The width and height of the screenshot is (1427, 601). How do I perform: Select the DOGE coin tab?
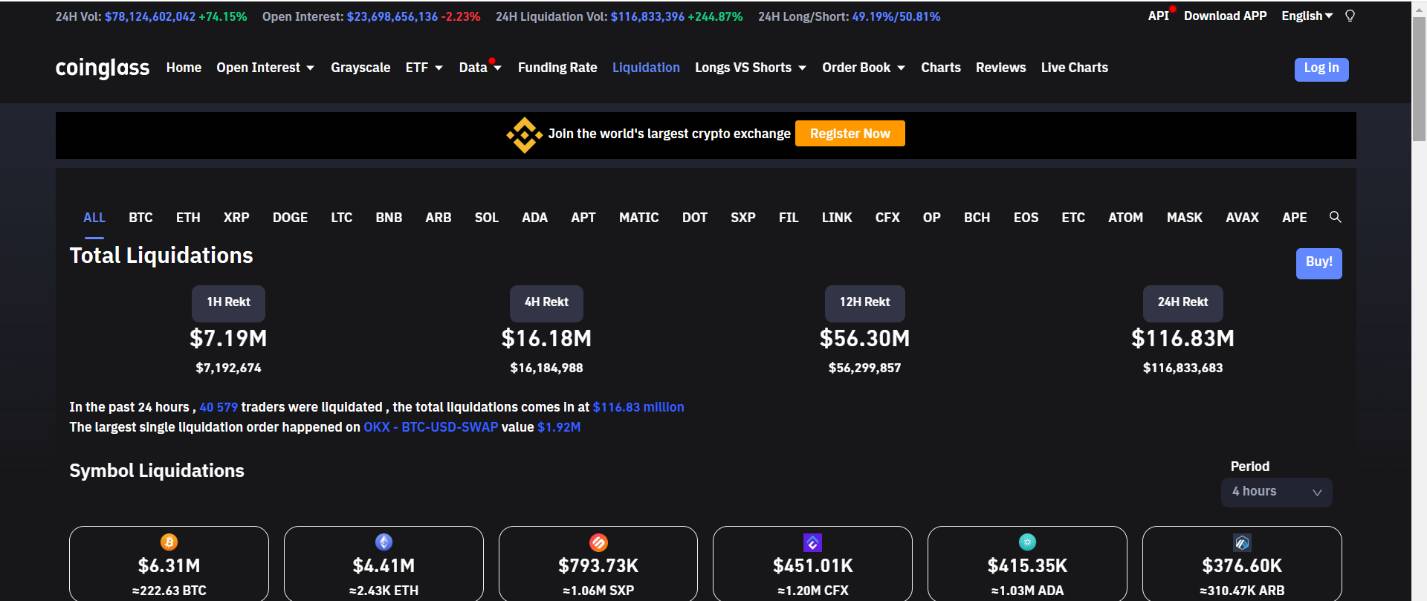pyautogui.click(x=290, y=217)
